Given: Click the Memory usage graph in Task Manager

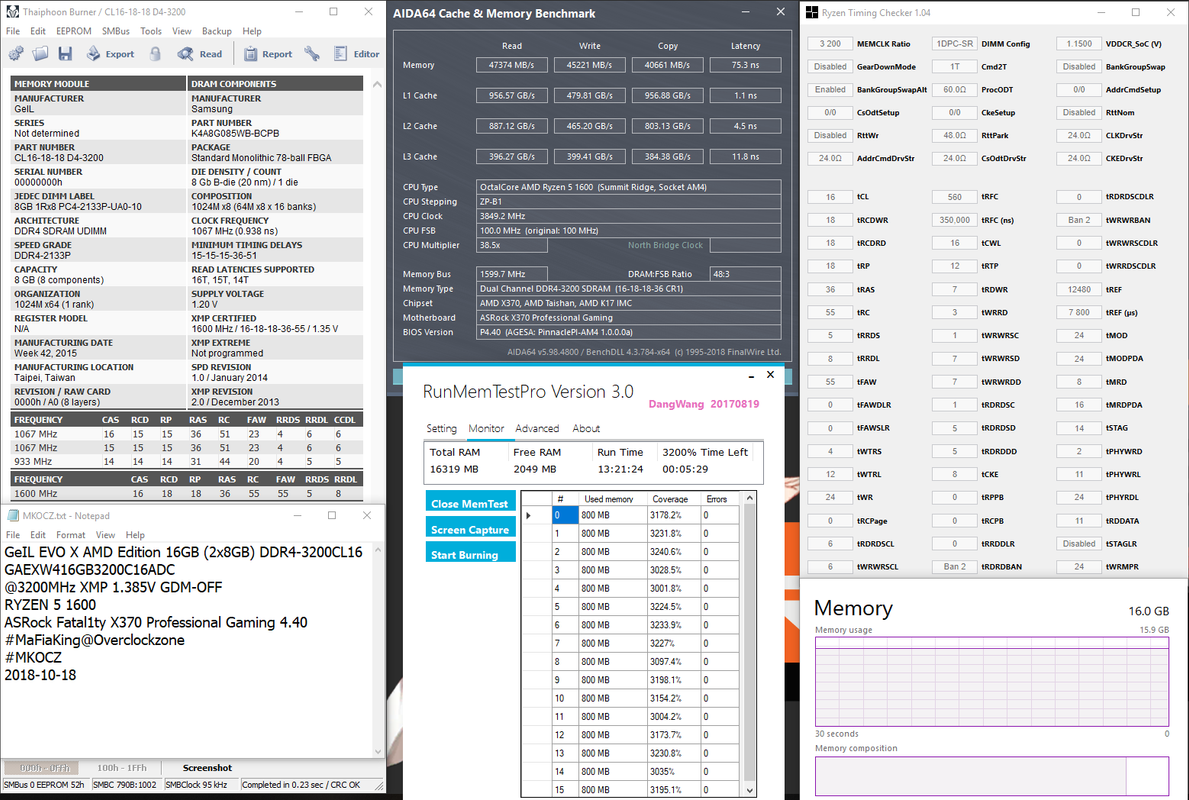Looking at the screenshot, I should tap(992, 682).
